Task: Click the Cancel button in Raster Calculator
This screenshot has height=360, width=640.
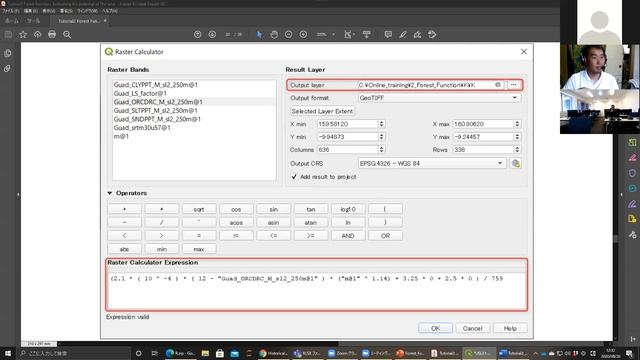Action: click(473, 329)
